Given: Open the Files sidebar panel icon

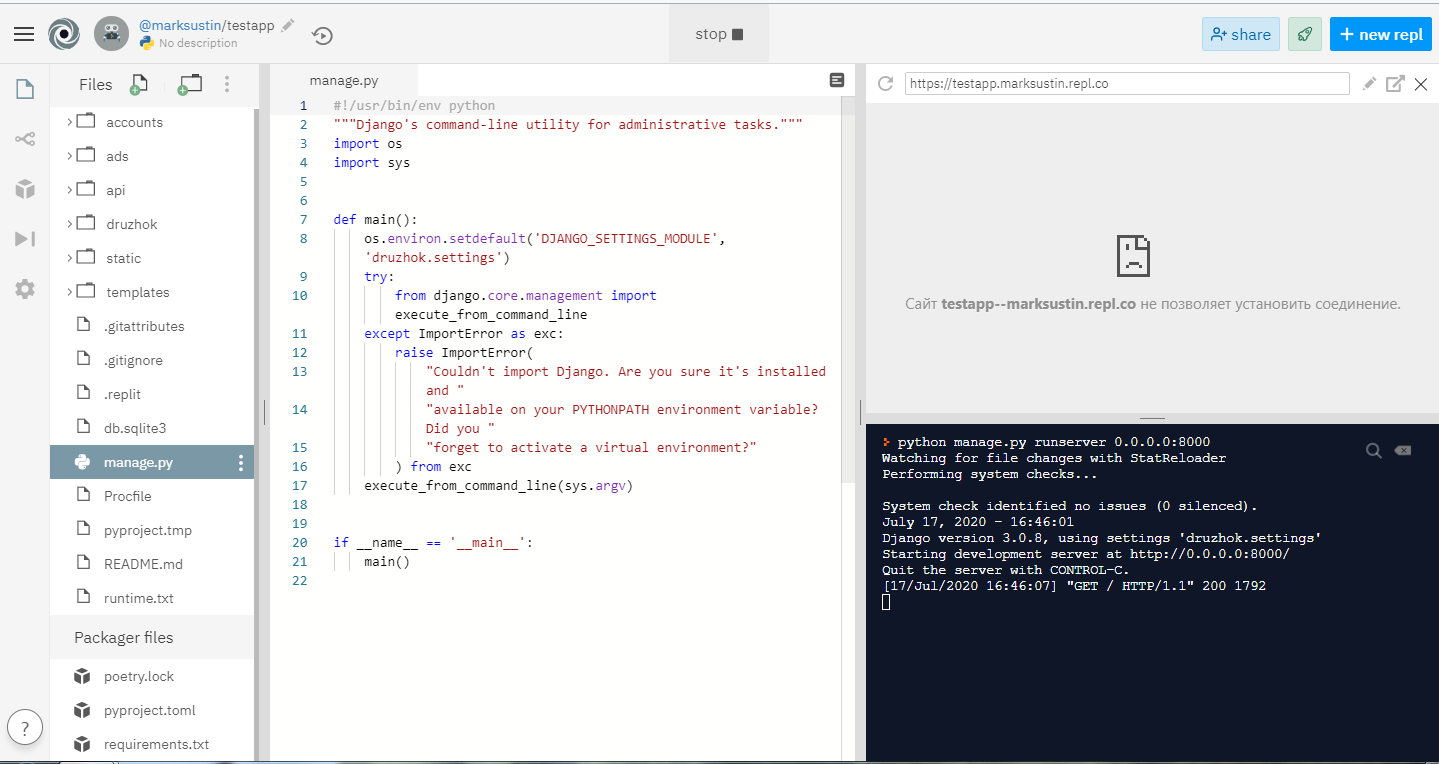Looking at the screenshot, I should [x=25, y=89].
